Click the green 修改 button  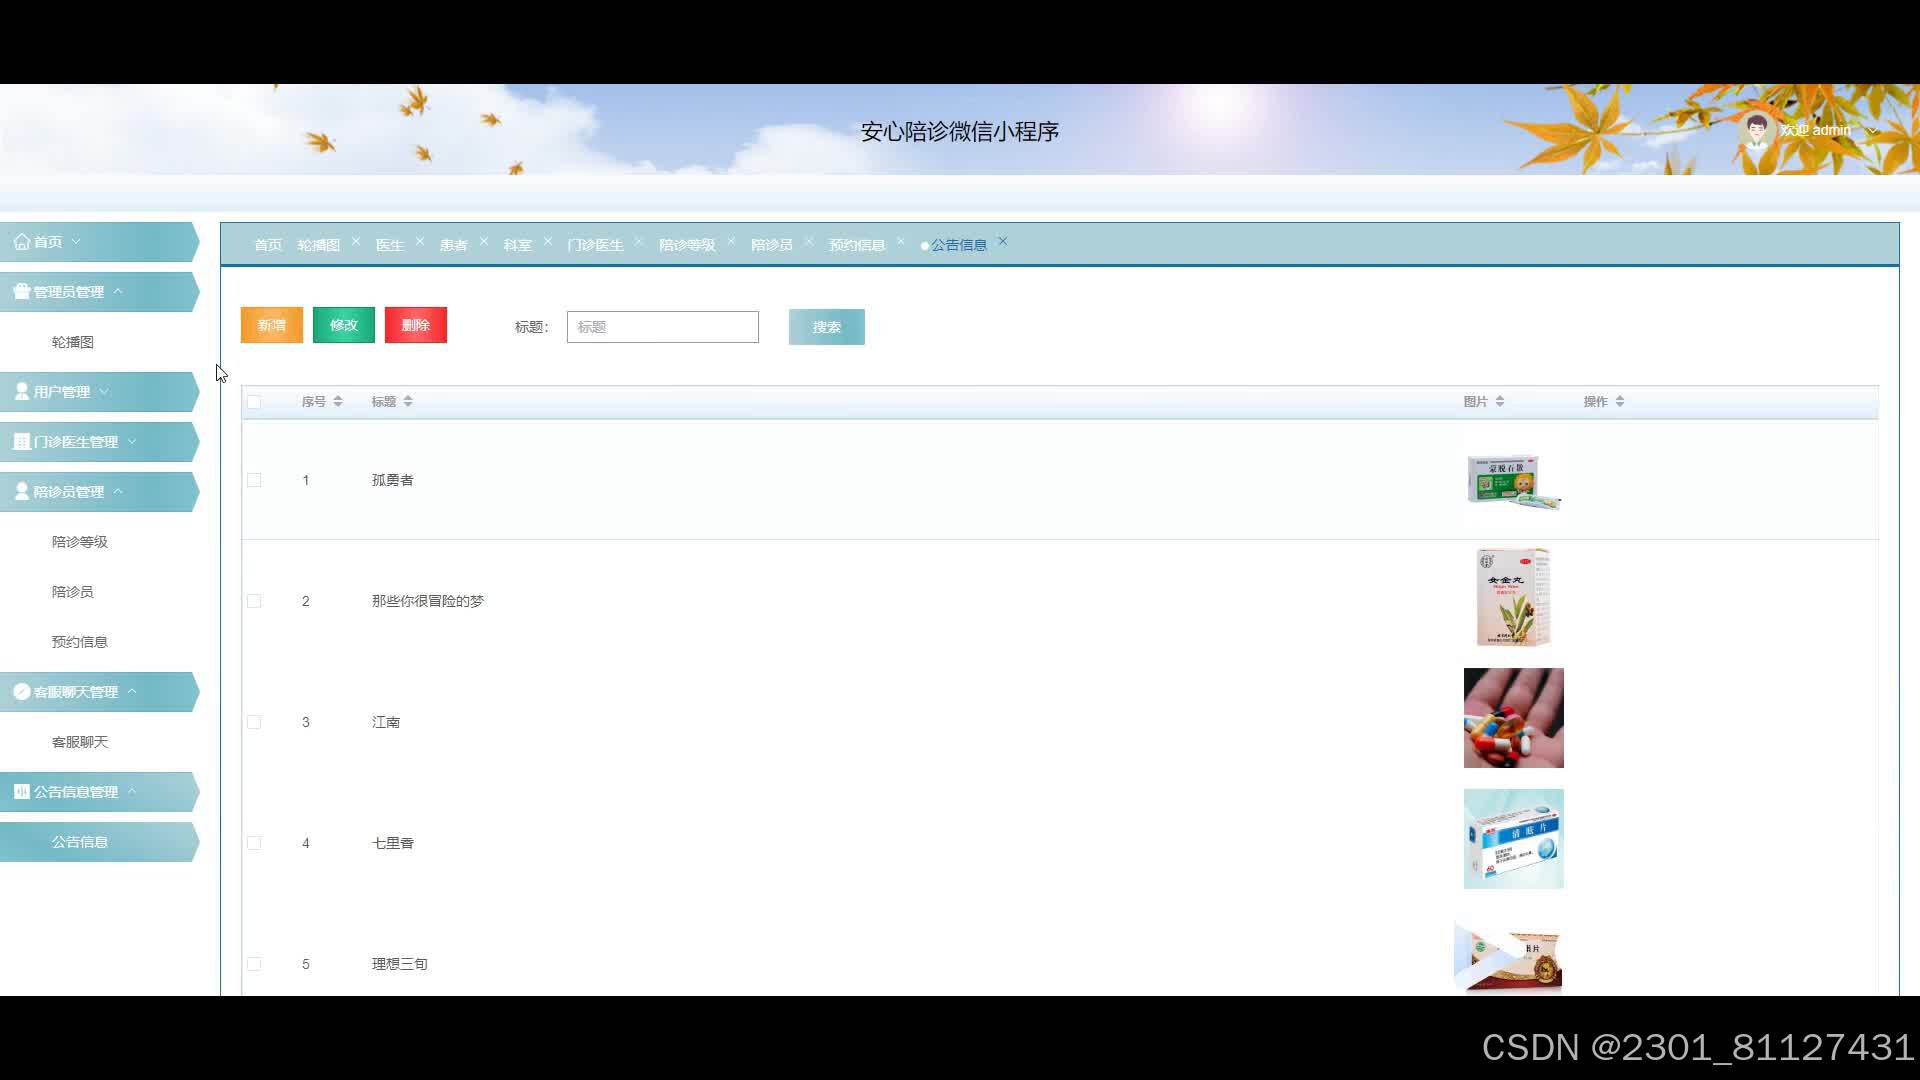344,325
